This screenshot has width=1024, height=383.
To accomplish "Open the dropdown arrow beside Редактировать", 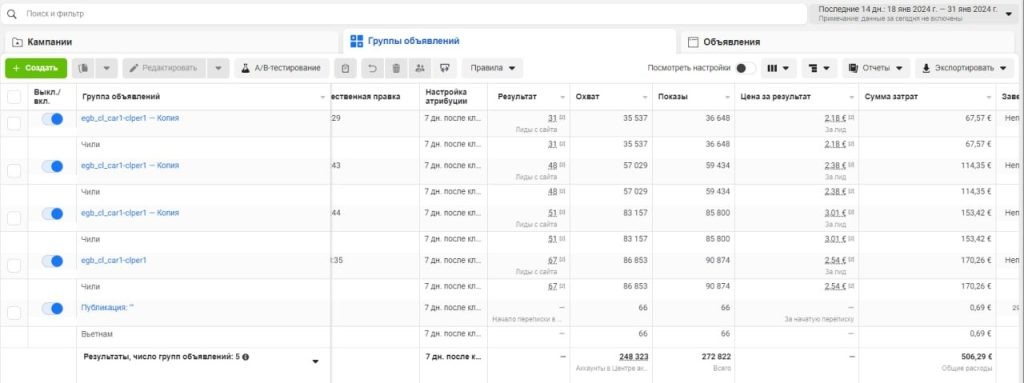I will pos(219,68).
